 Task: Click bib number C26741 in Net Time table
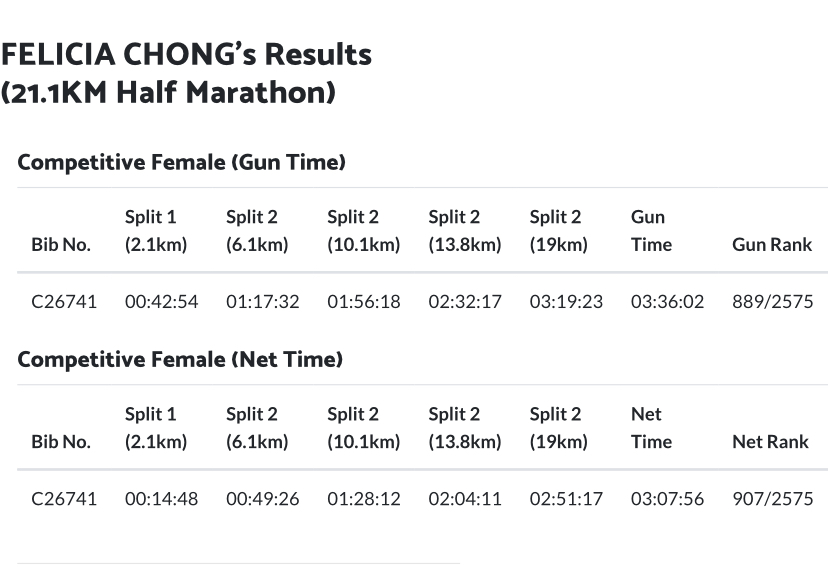click(64, 498)
